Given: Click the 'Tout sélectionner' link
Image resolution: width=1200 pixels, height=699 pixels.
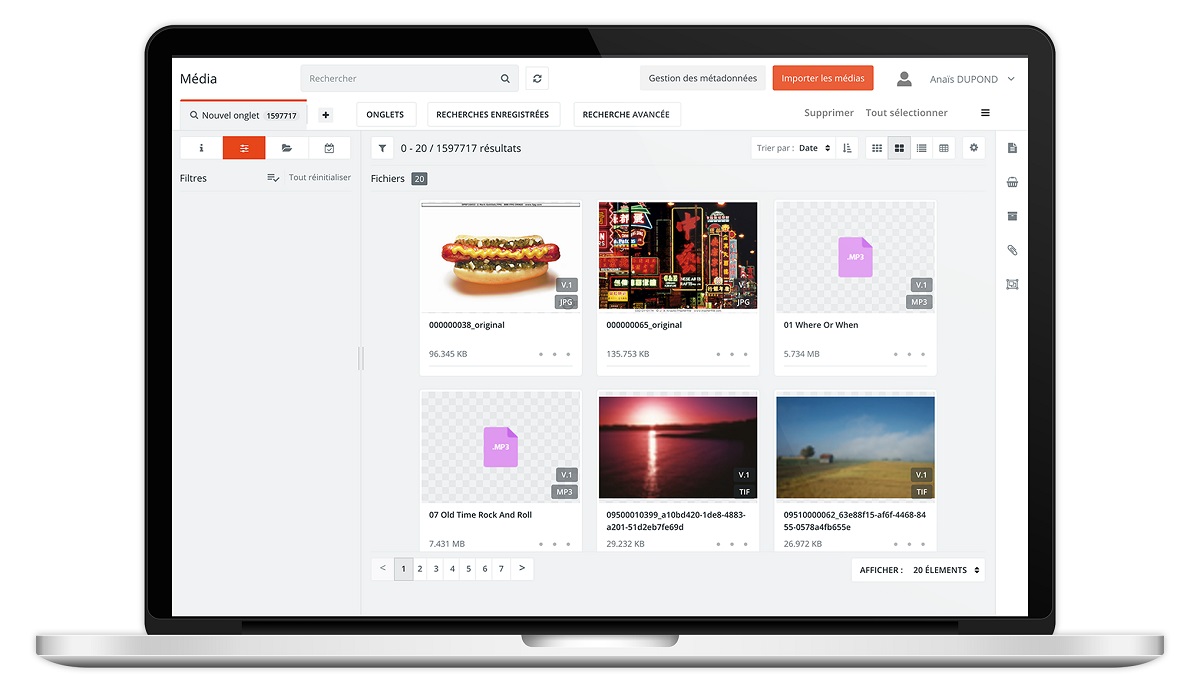Looking at the screenshot, I should pyautogui.click(x=906, y=113).
